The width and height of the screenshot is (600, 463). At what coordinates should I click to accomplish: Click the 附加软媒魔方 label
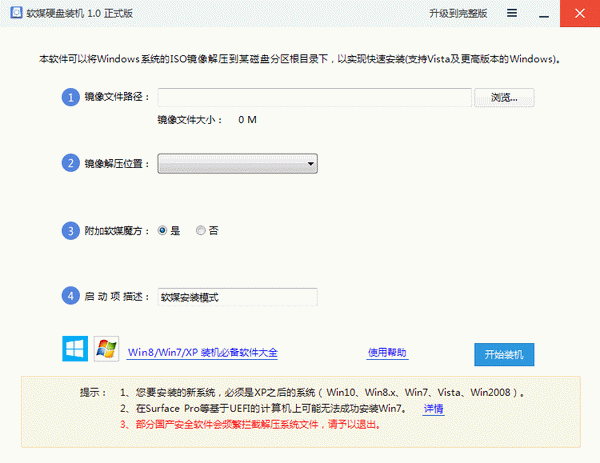point(117,231)
